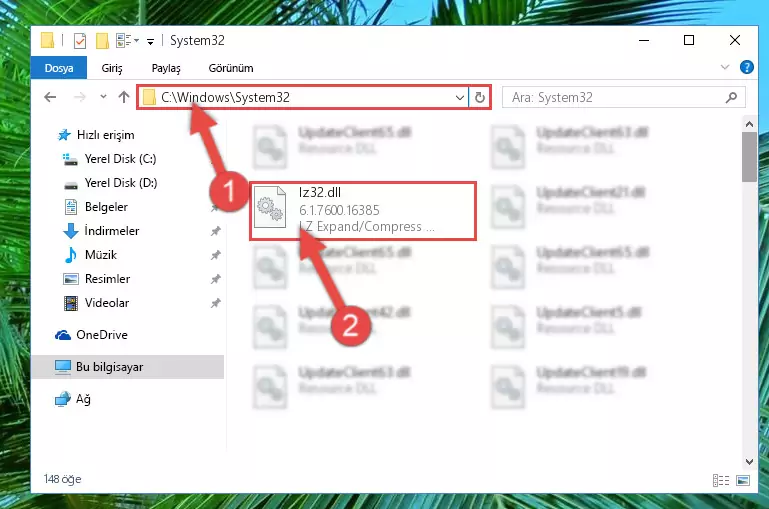Click the title bar folder icon

click(47, 40)
